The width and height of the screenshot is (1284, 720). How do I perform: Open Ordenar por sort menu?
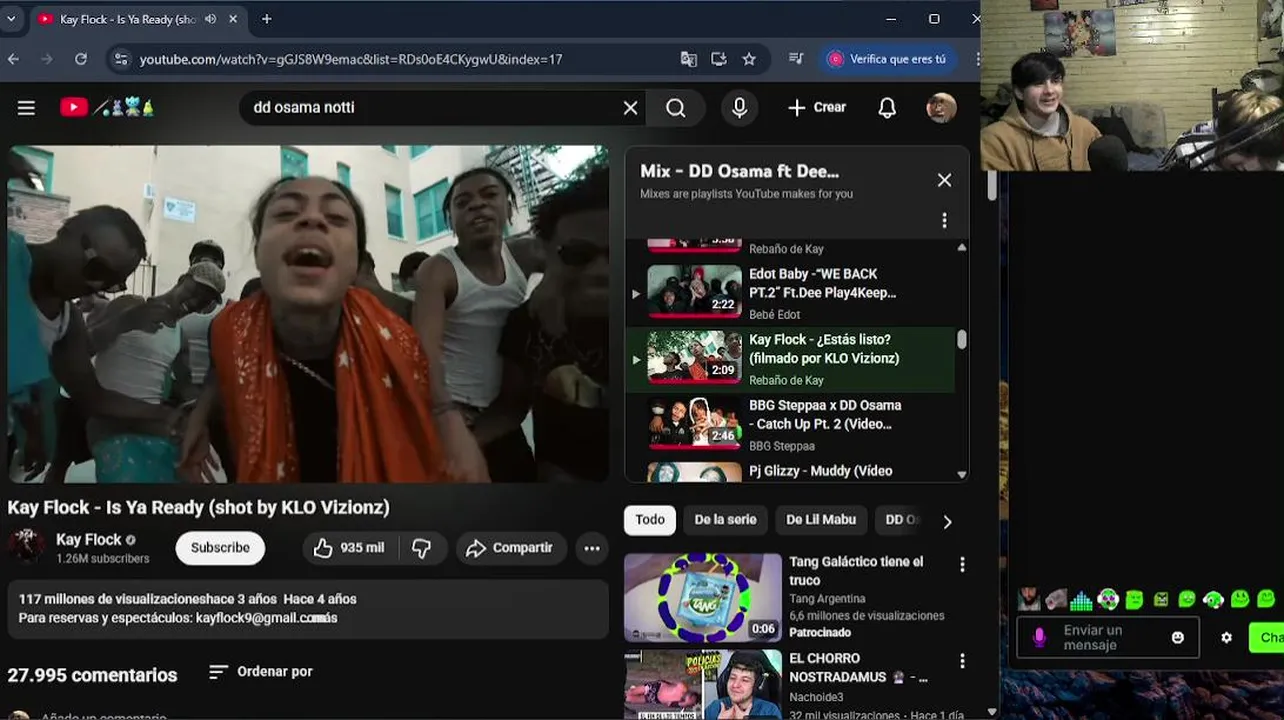click(x=260, y=672)
